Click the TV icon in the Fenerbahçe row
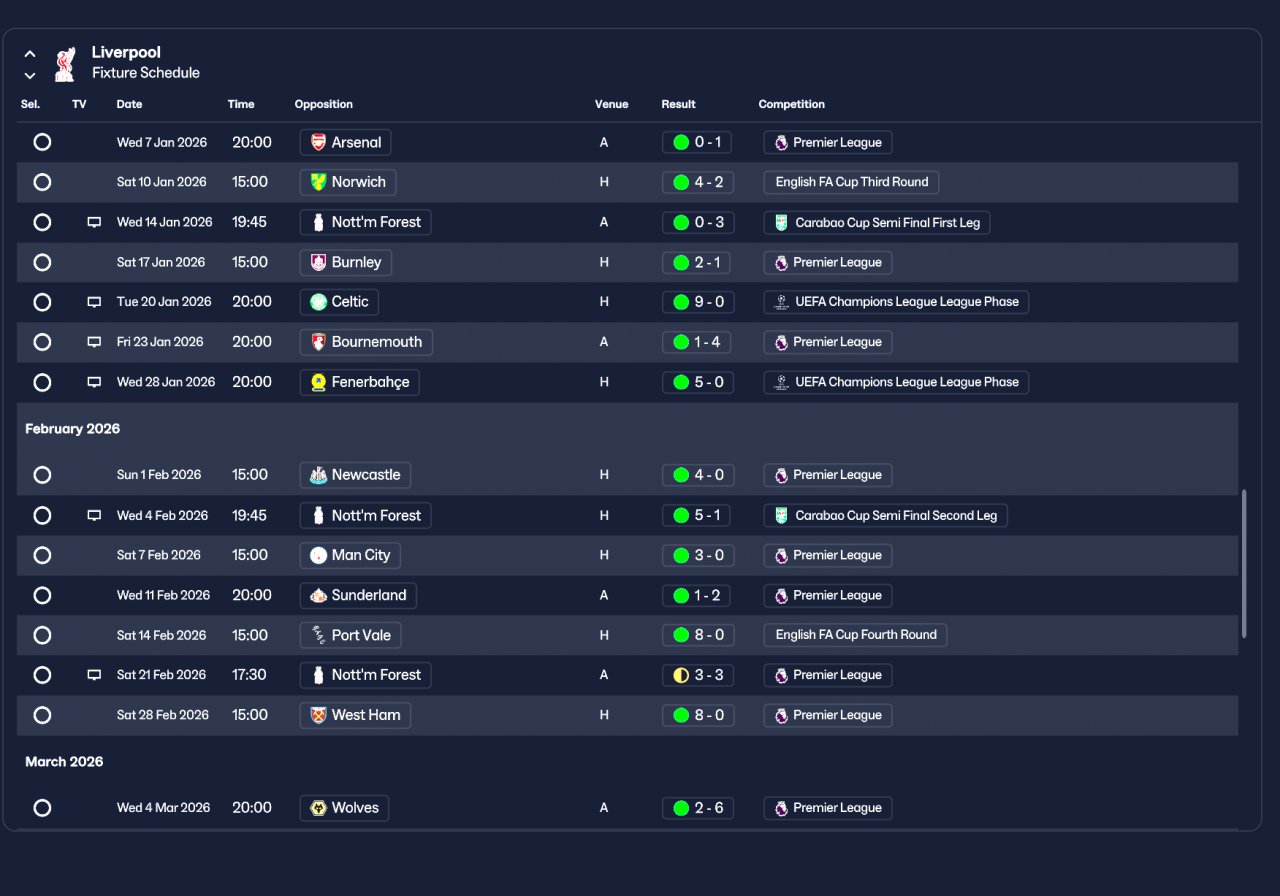This screenshot has height=896, width=1280. tap(94, 382)
